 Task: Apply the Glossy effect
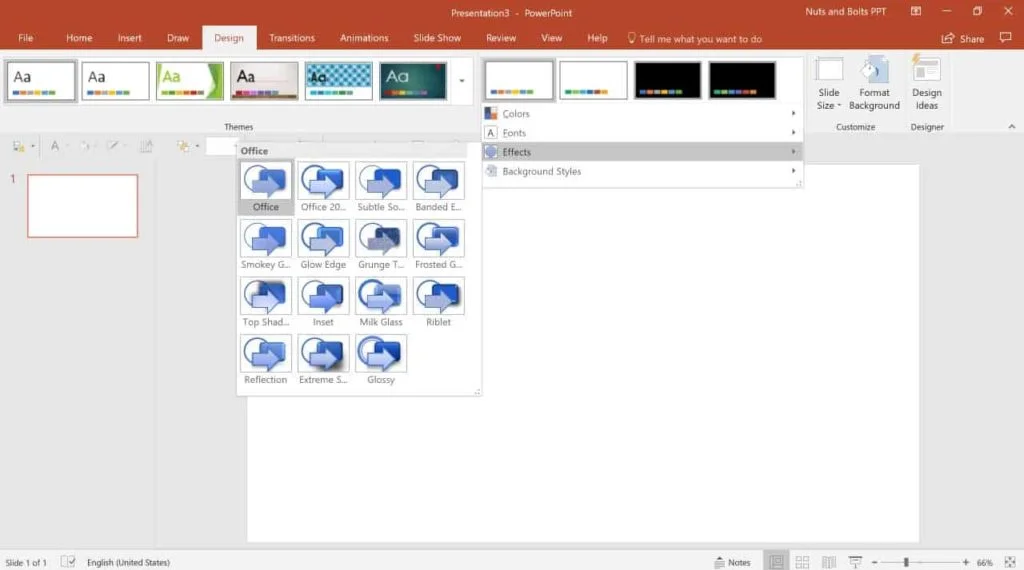click(x=381, y=360)
